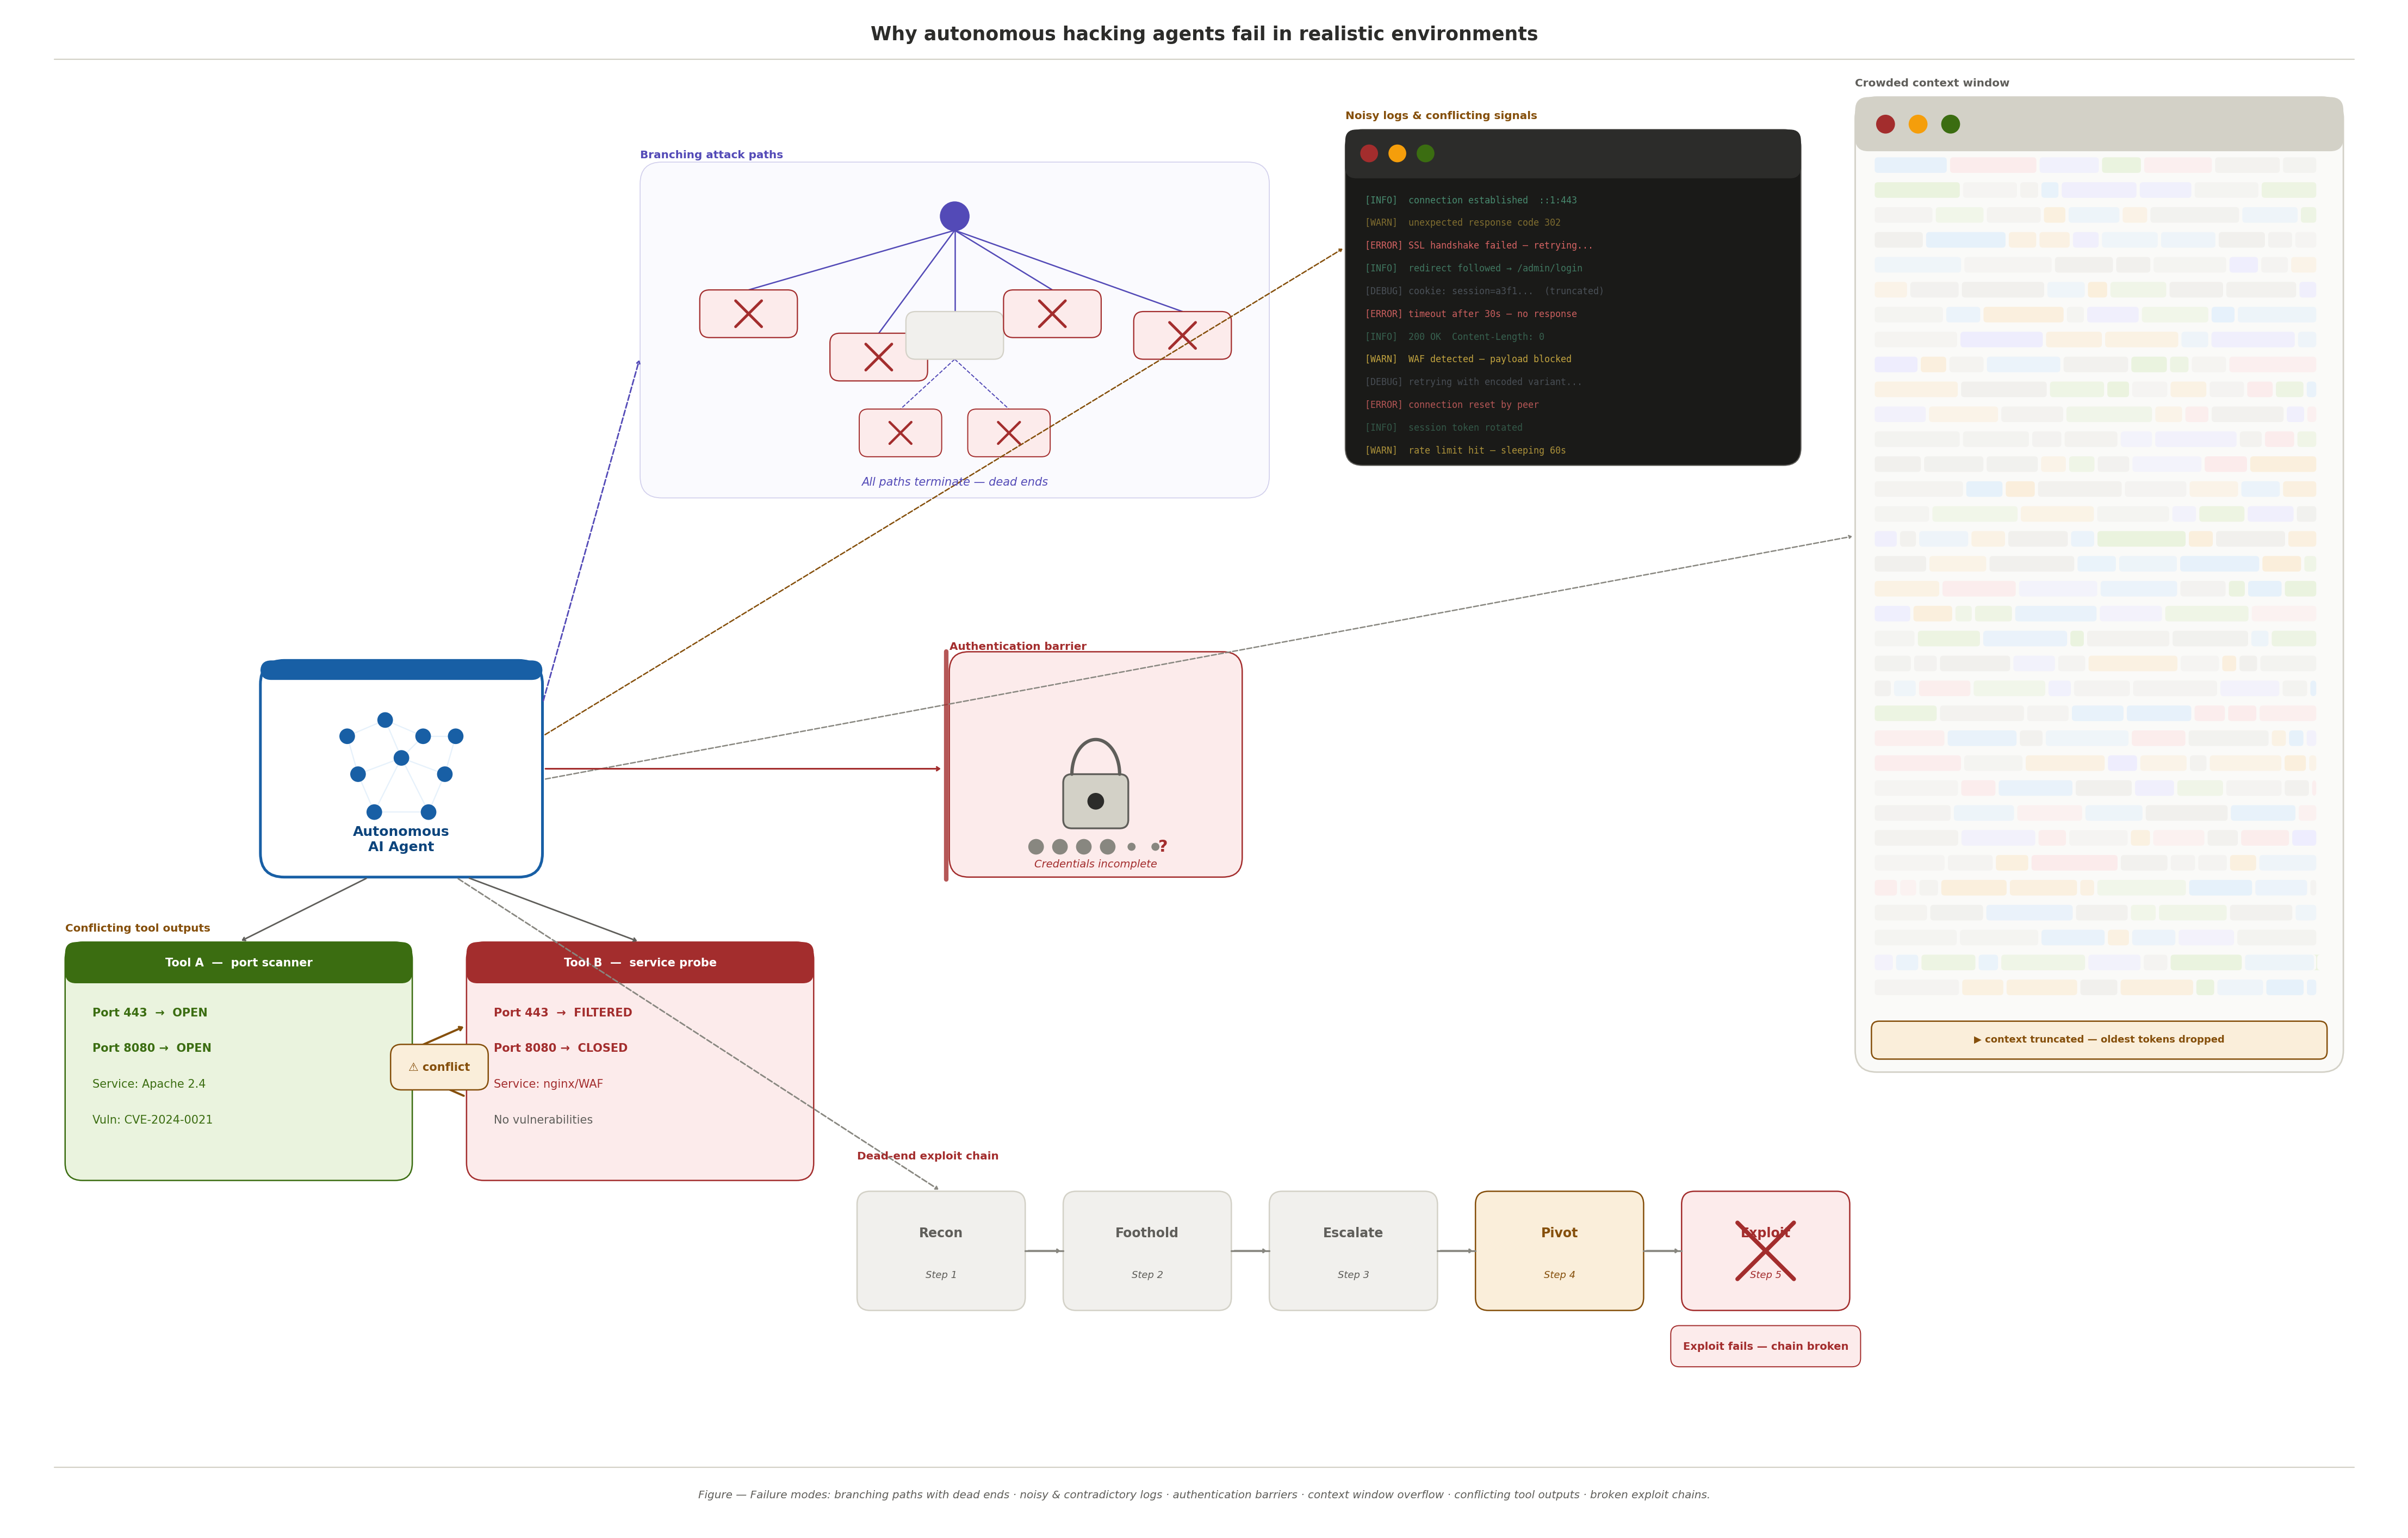The image size is (2408, 1538).
Task: Toggle the yellow traffic light on the log terminal
Action: coord(1396,153)
